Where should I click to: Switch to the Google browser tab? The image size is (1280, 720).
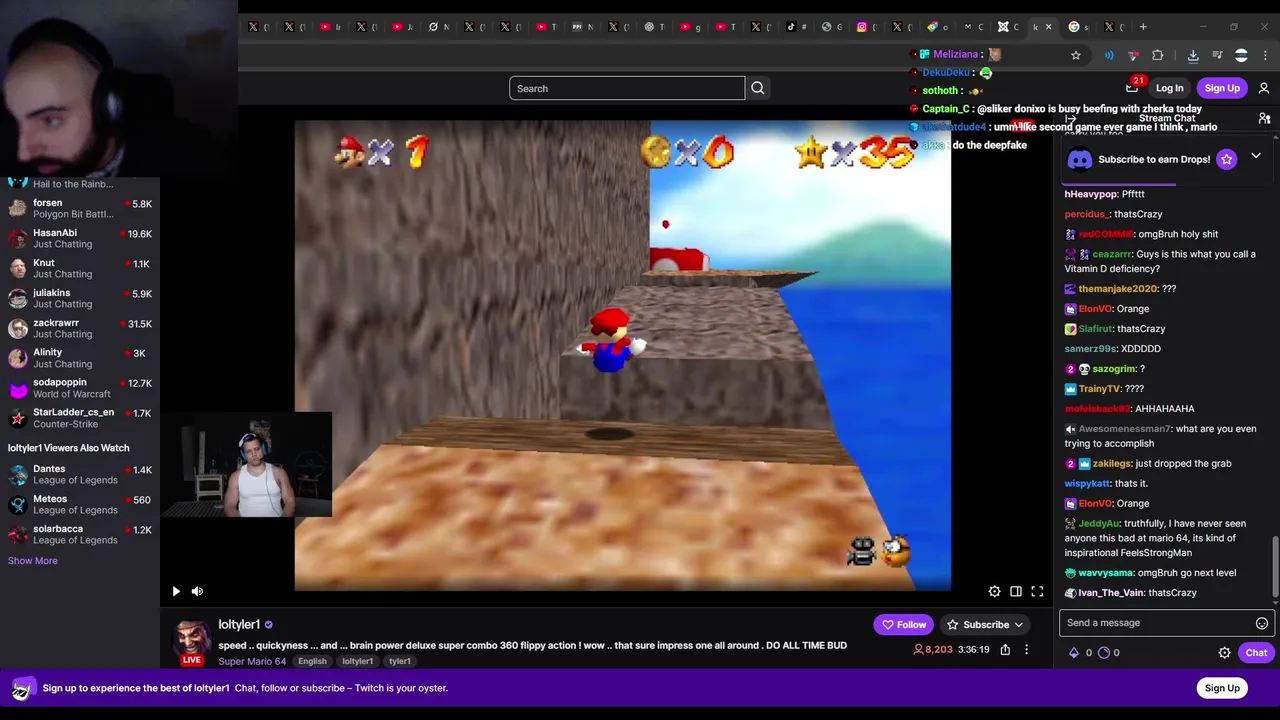click(x=1078, y=27)
